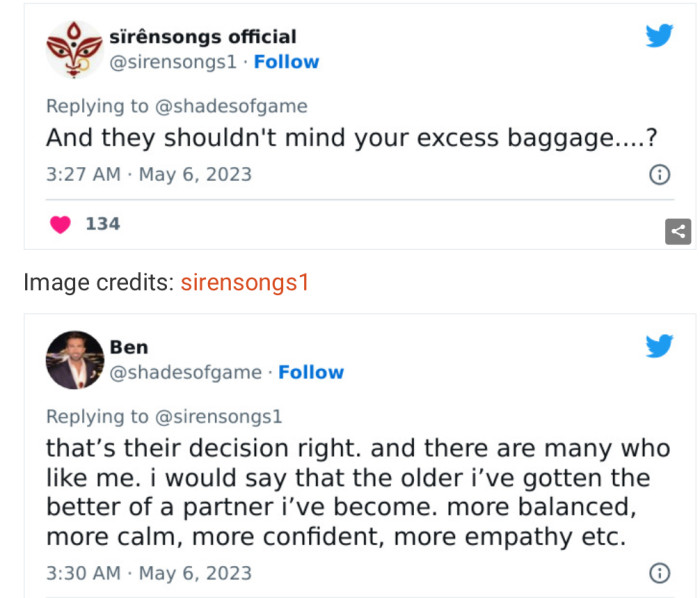Click the 3:30 AM · May 6, 2023 timestamp
The height and width of the screenshot is (598, 700).
(x=149, y=574)
